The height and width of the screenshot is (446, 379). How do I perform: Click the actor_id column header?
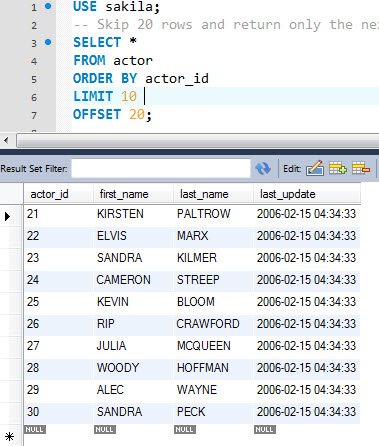58,194
